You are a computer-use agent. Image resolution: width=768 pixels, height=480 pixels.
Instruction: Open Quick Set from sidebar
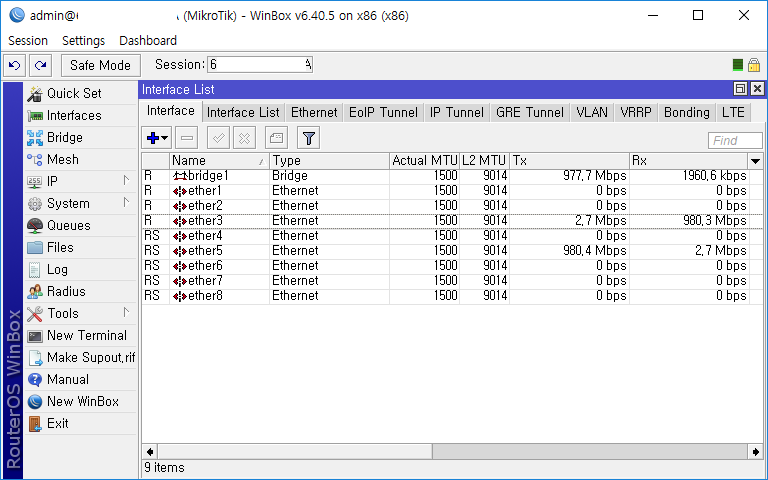[x=80, y=94]
